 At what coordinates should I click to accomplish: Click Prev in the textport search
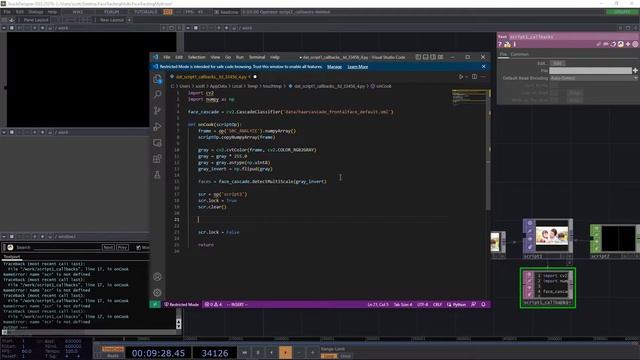(122, 247)
